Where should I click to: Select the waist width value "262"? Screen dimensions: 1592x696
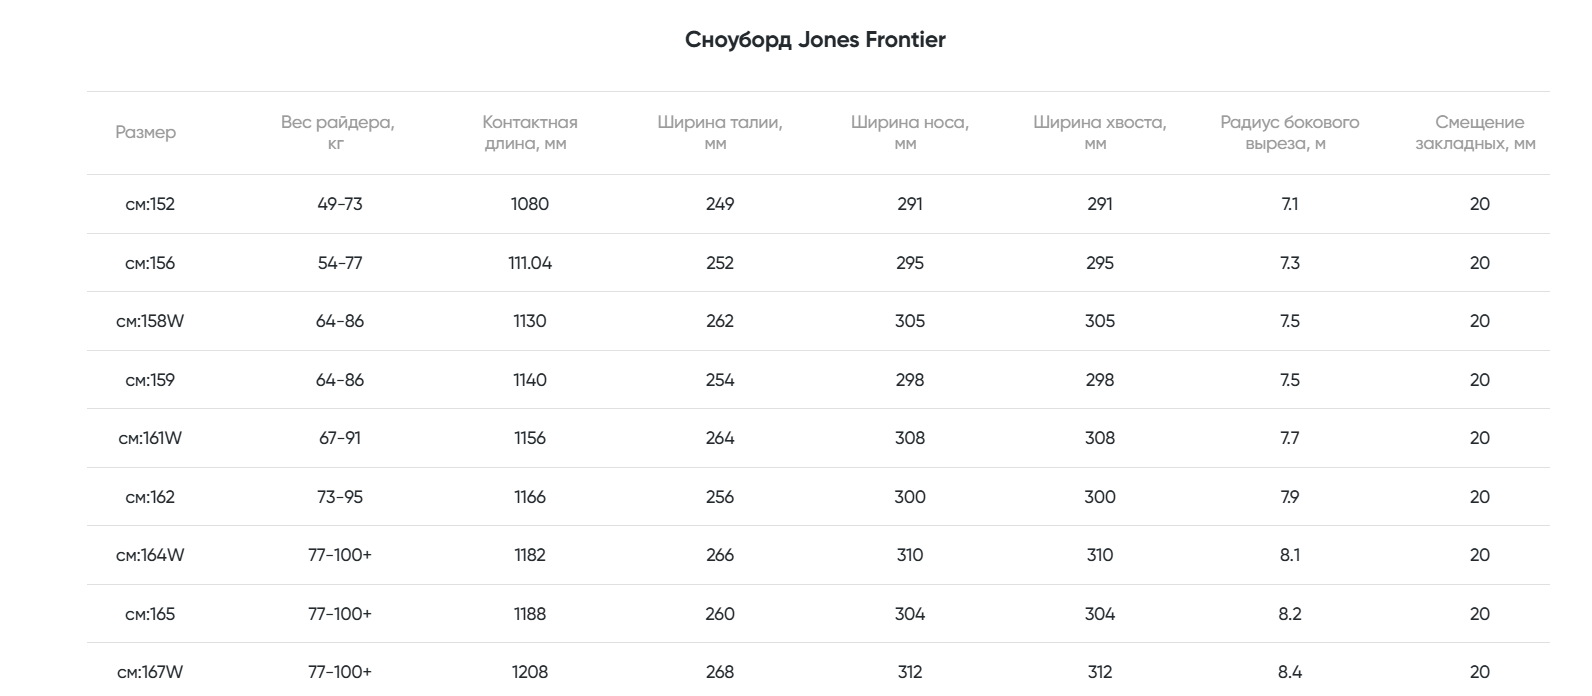click(720, 321)
